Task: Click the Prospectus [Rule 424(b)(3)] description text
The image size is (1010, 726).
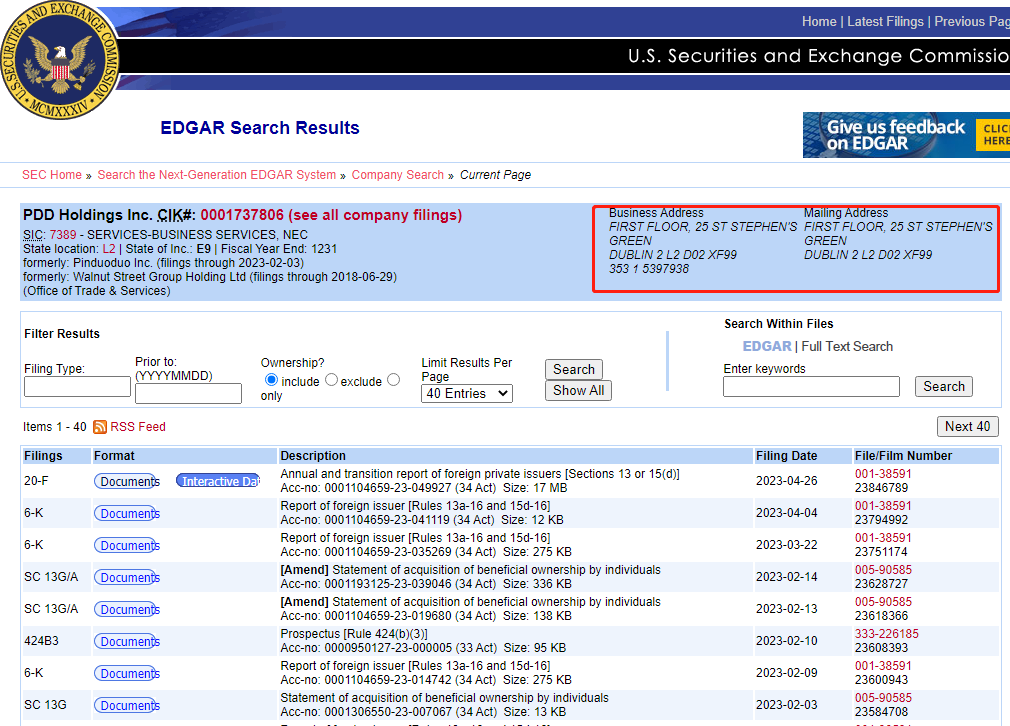Action: click(354, 634)
